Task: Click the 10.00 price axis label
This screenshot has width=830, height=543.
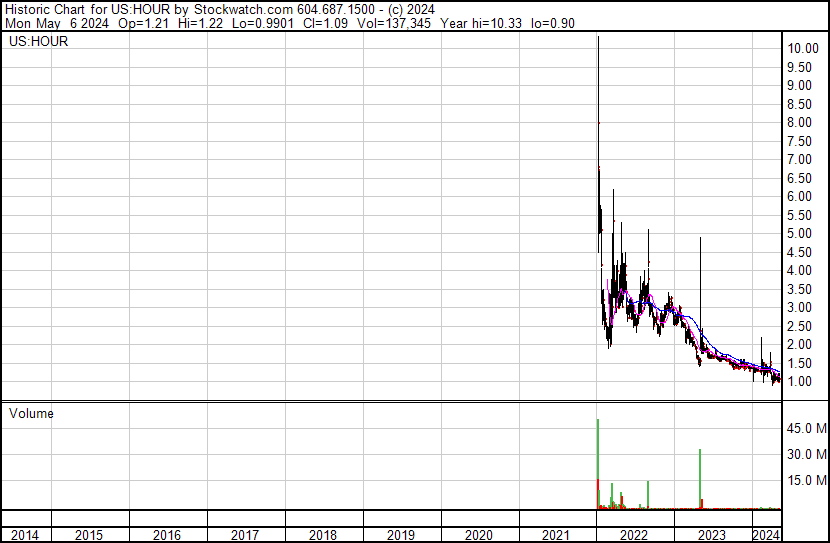Action: click(x=804, y=48)
